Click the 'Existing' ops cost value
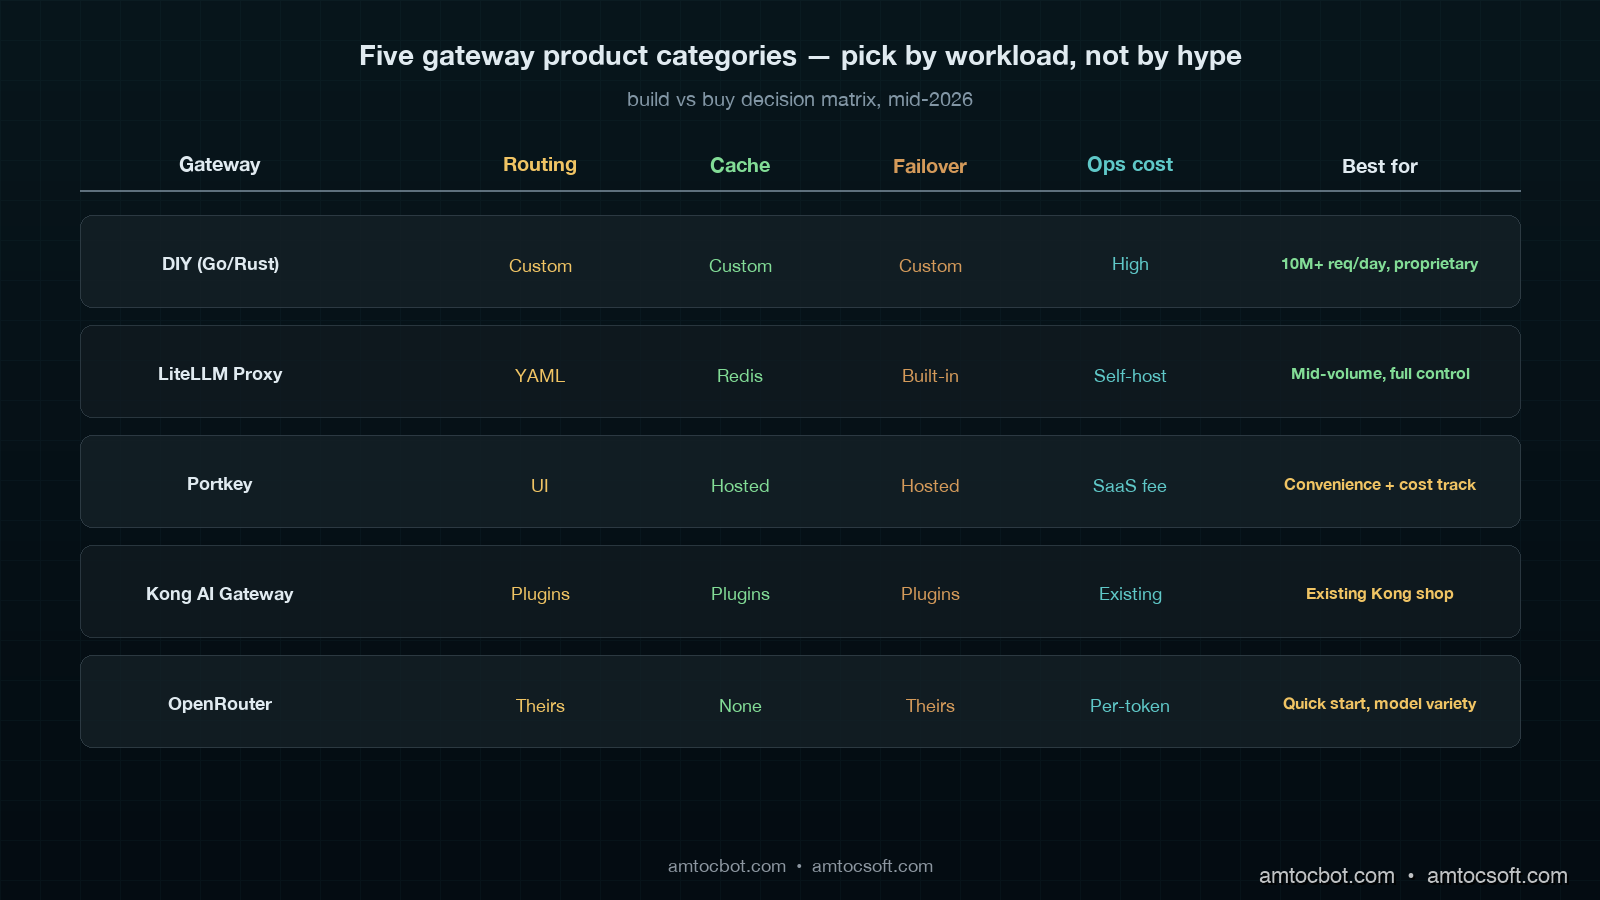The image size is (1600, 900). point(1130,594)
